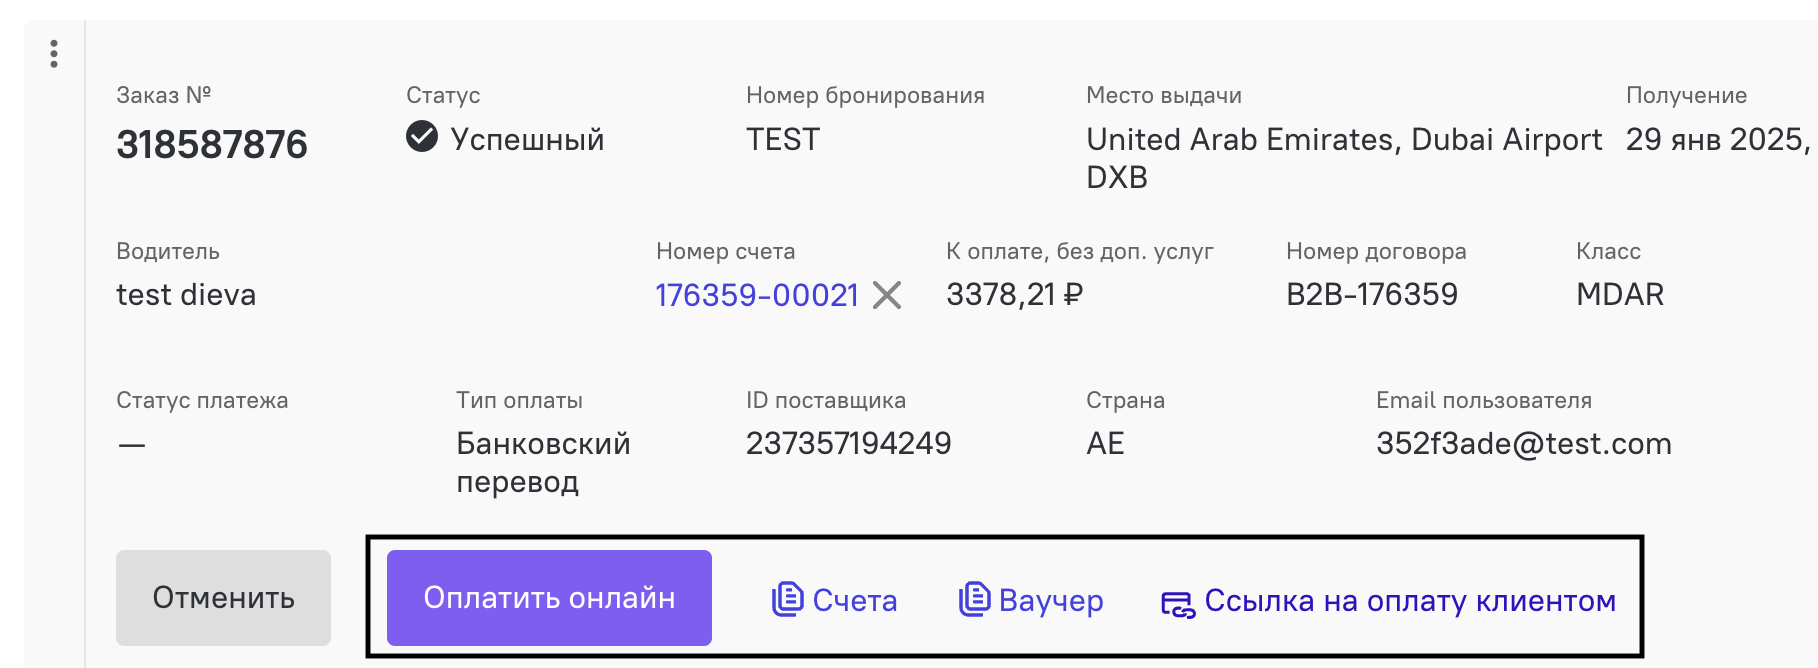Click supplier ID 237357194249
The width and height of the screenshot is (1818, 668).
click(849, 443)
